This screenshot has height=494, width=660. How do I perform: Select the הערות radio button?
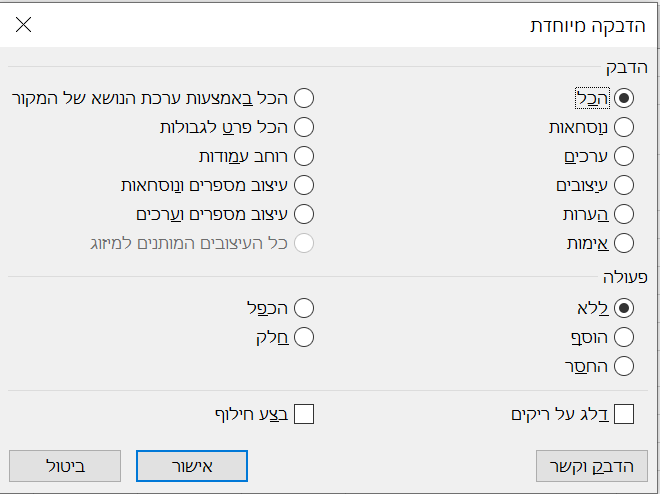tap(625, 214)
